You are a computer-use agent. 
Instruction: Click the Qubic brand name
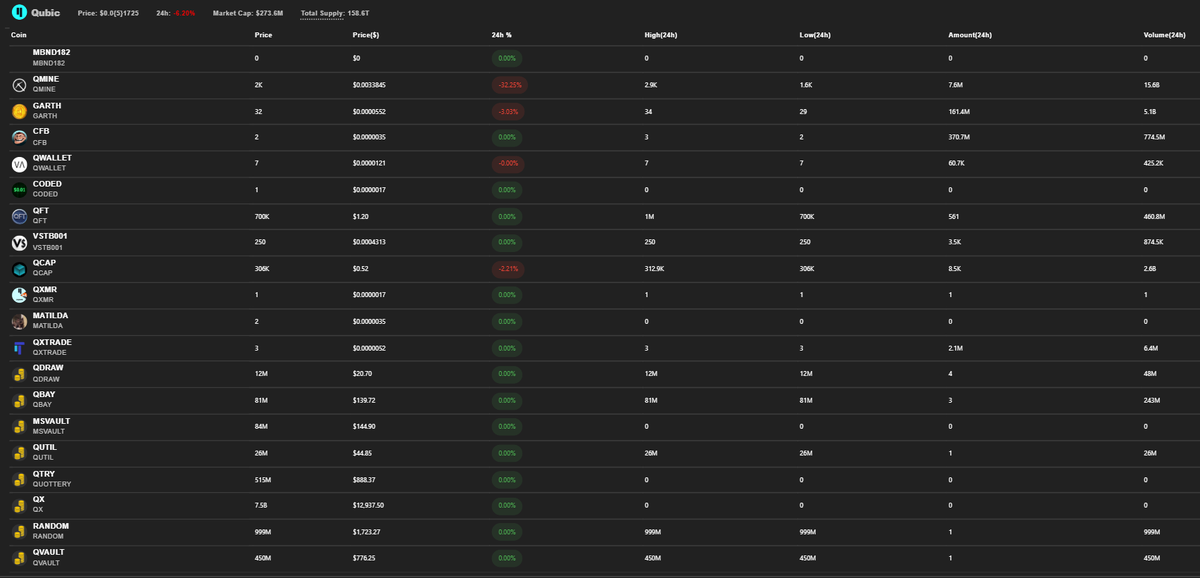pyautogui.click(x=46, y=13)
